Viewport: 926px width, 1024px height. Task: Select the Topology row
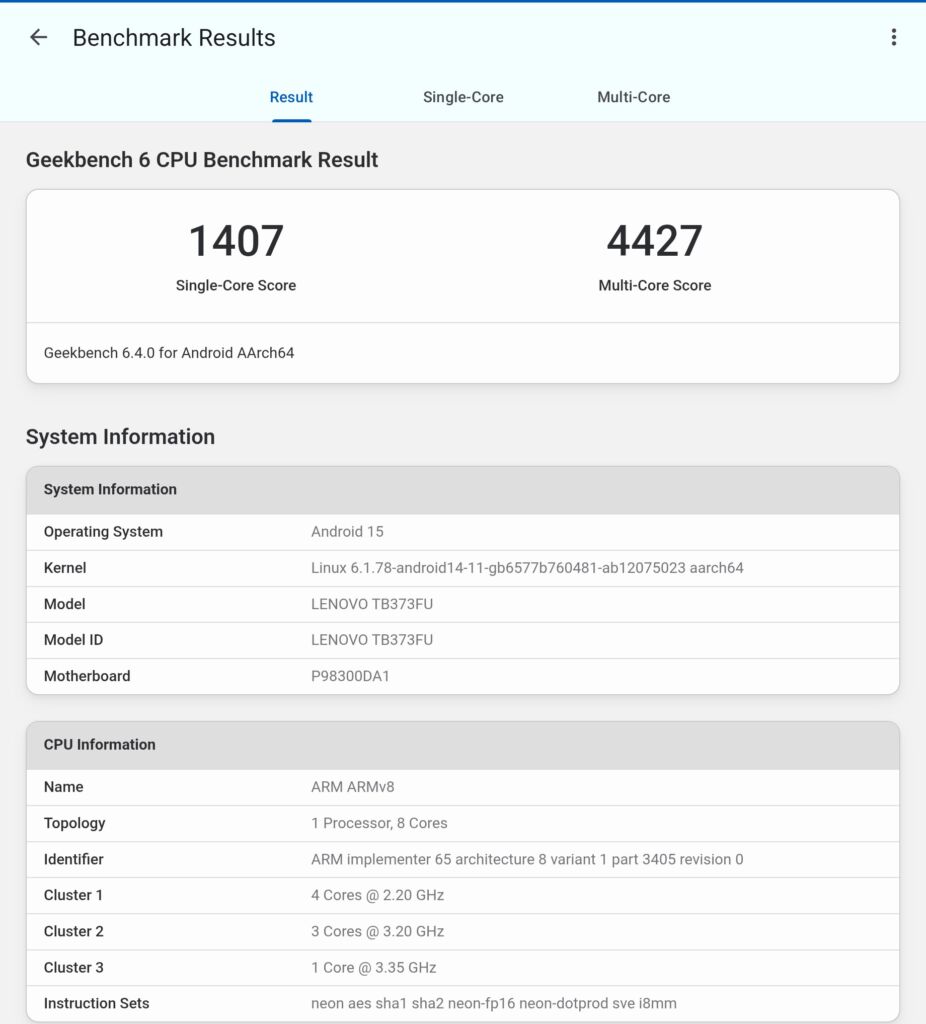point(462,824)
